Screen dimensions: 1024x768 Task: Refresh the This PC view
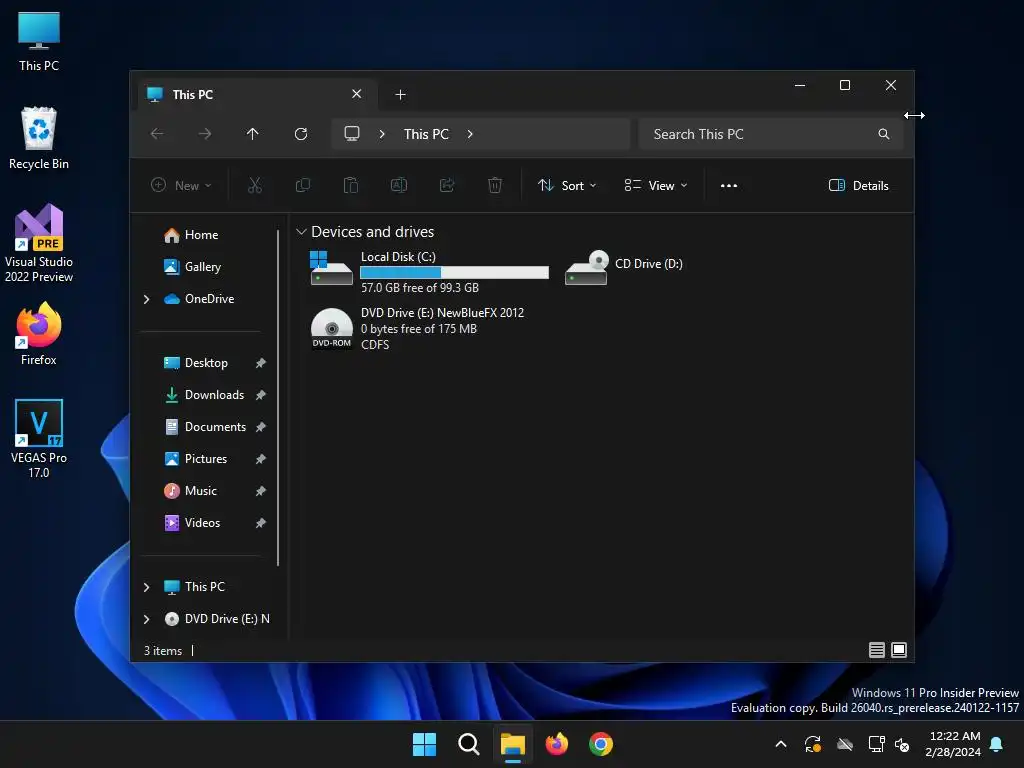[301, 134]
